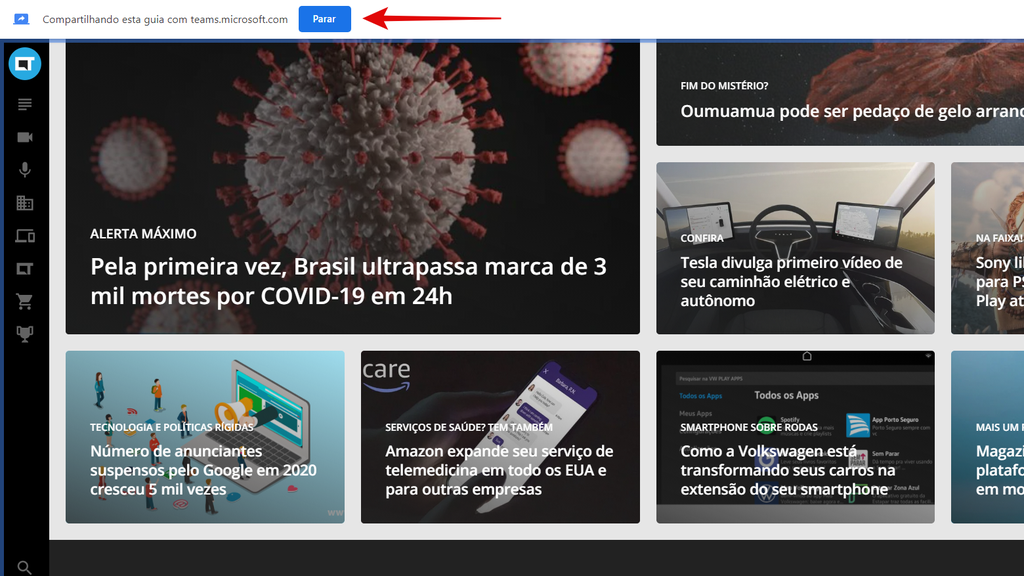Click the ALERTA MÁXIMO label
The image size is (1024, 576).
[x=143, y=234]
